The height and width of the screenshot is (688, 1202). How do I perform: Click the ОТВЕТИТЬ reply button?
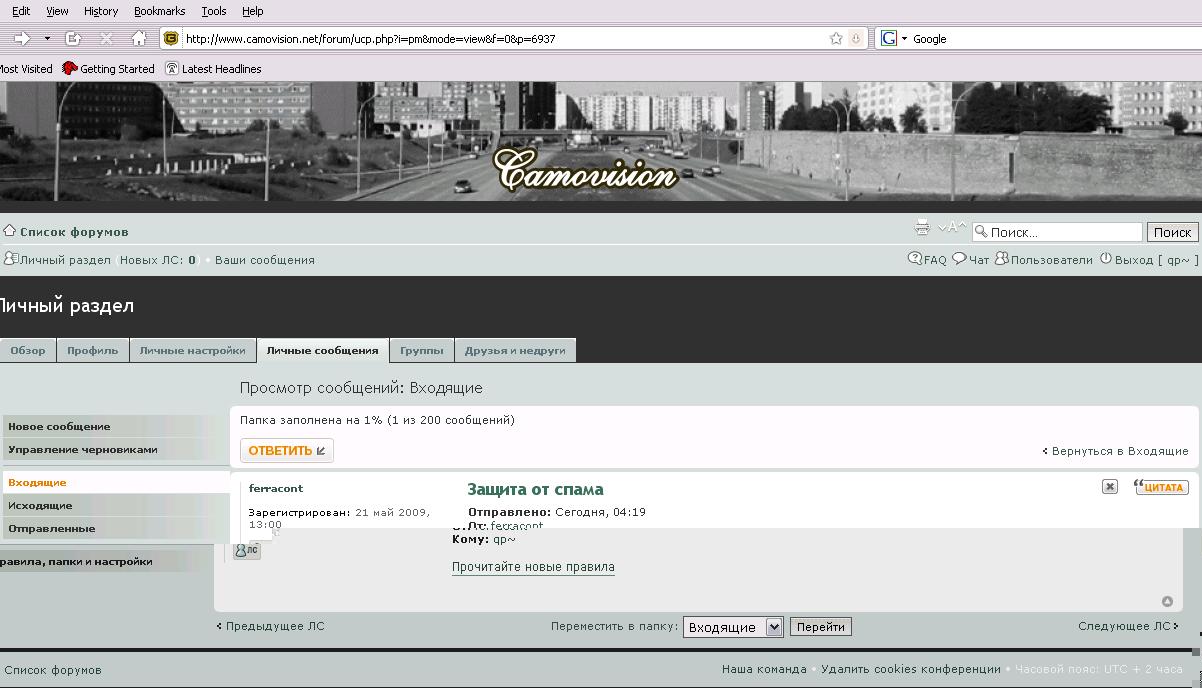coord(287,450)
